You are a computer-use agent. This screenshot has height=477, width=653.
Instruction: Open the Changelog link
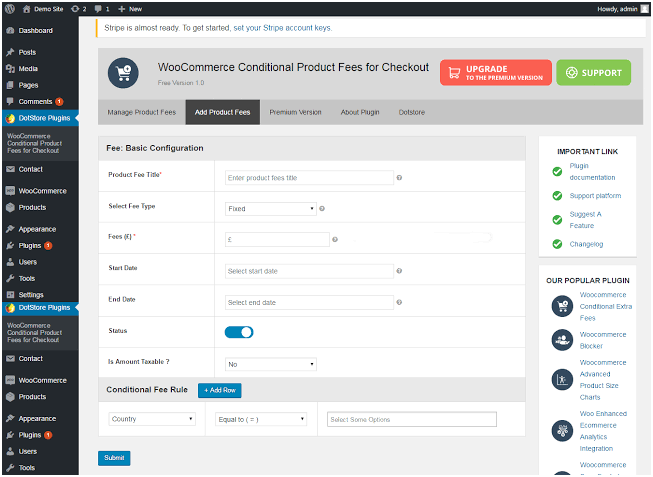(x=586, y=244)
